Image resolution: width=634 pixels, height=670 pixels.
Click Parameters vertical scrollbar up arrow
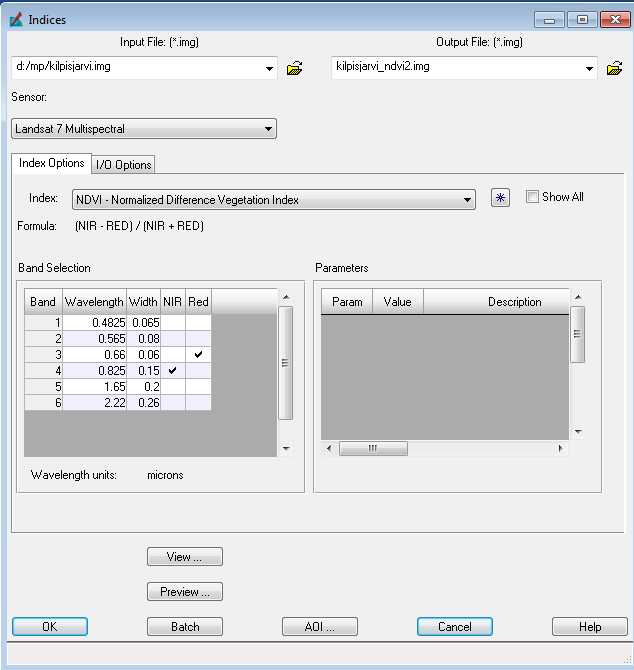(x=578, y=297)
